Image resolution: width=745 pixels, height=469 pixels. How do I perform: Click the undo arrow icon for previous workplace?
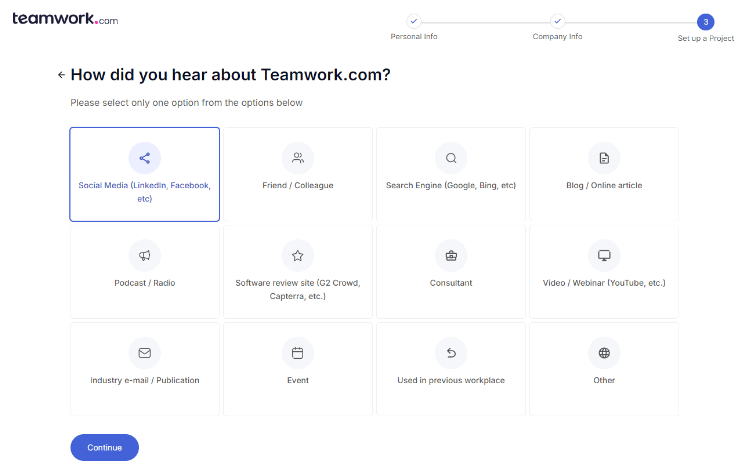click(451, 353)
